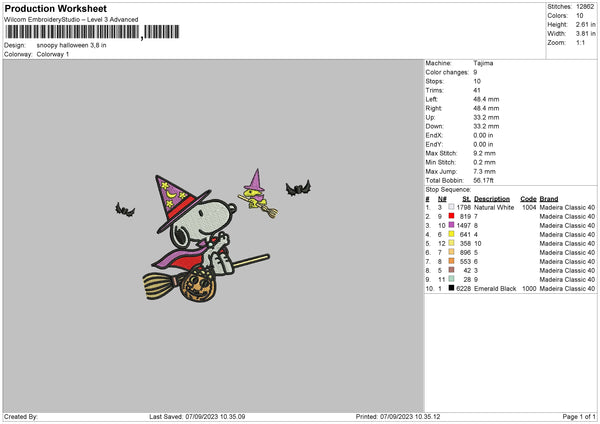The height and width of the screenshot is (424, 600).
Task: Click the Code column header
Action: pos(528,199)
